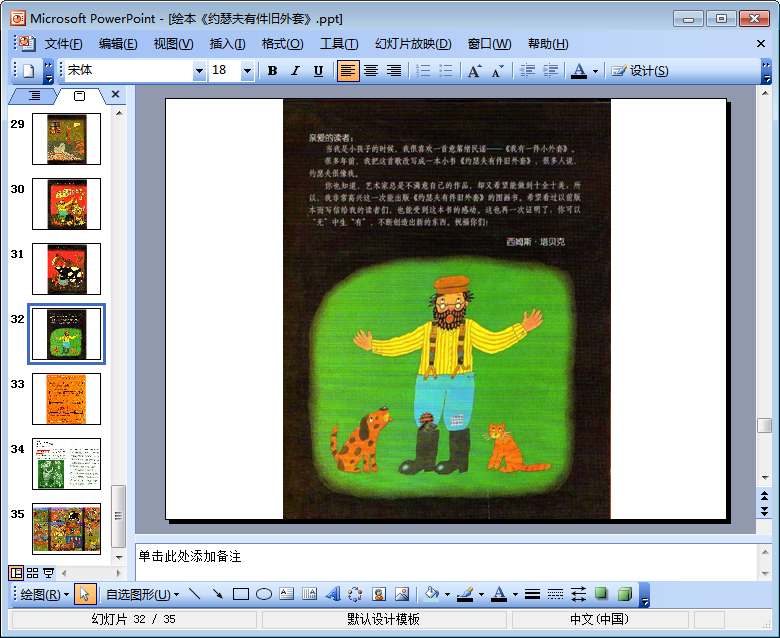Open the 设计(S) design pane
The width and height of the screenshot is (780, 638).
[x=640, y=71]
